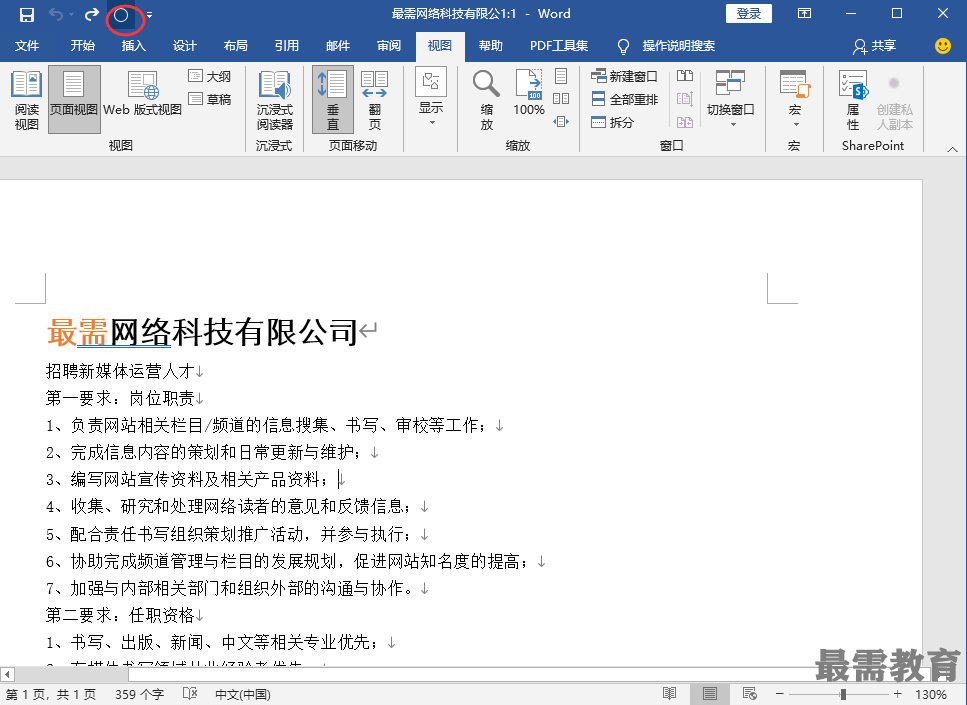The width and height of the screenshot is (967, 705).
Task: Switch to the Design (设计) tab
Action: click(184, 46)
